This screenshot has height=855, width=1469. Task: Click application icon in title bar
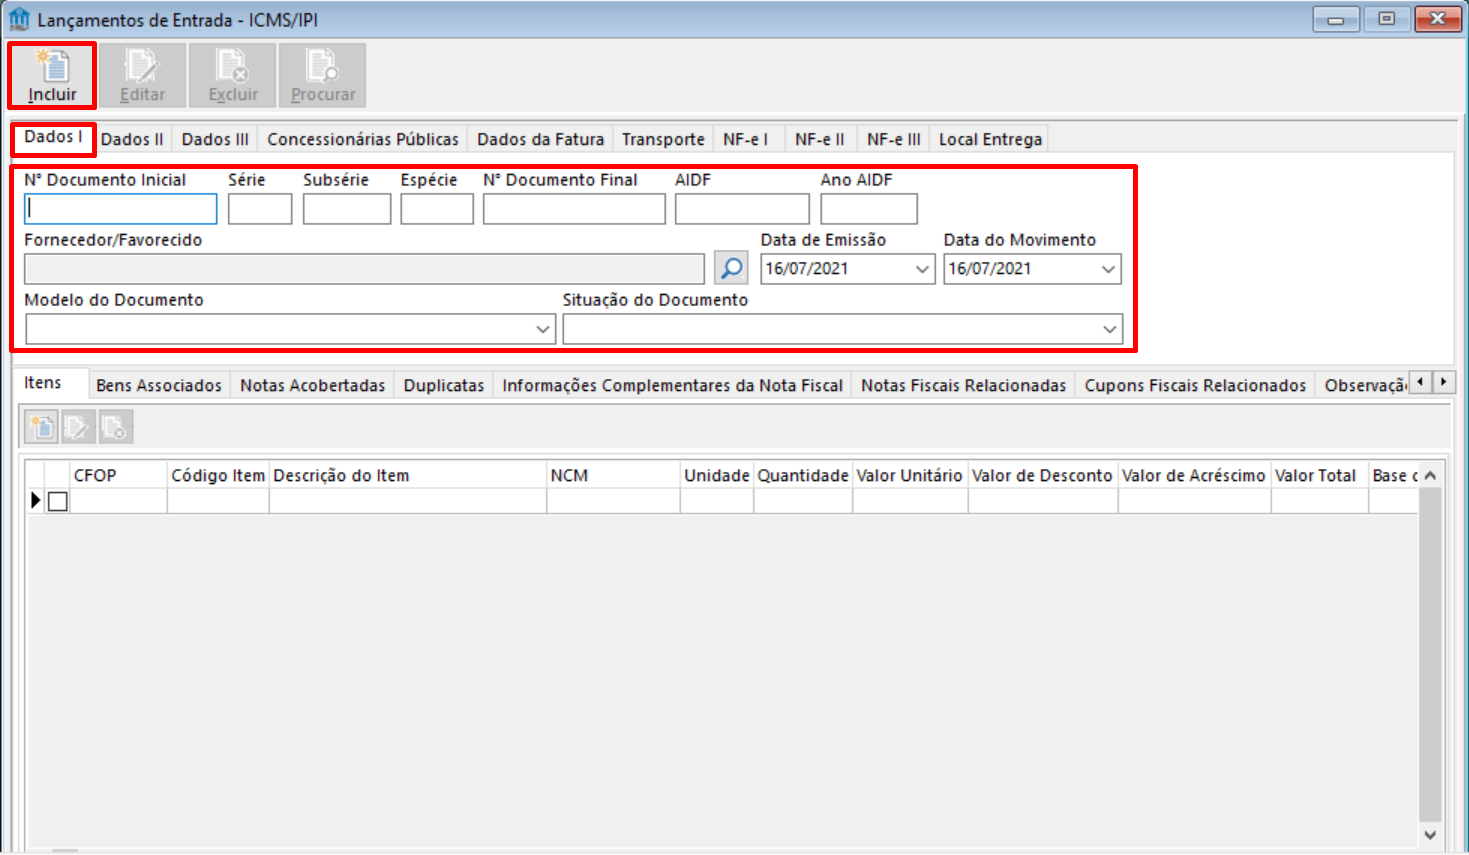(19, 19)
